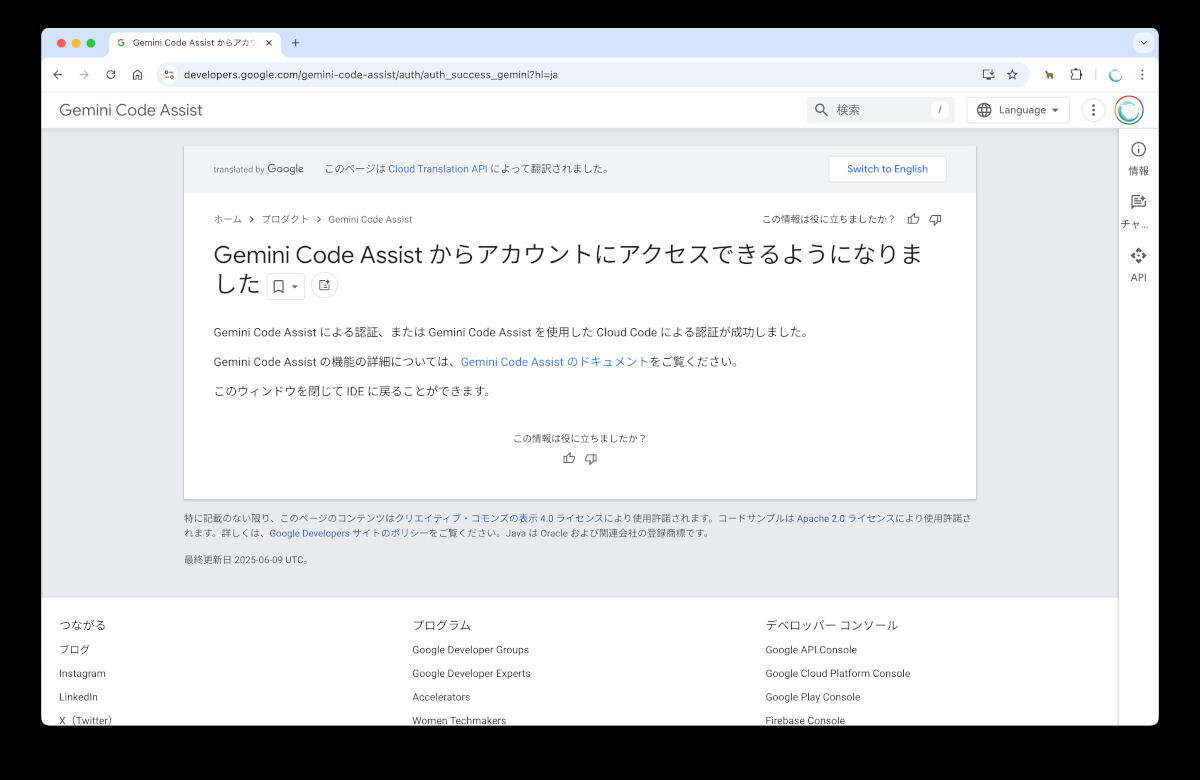Open the extension icon beside the star
The image size is (1200, 780).
[x=1049, y=74]
